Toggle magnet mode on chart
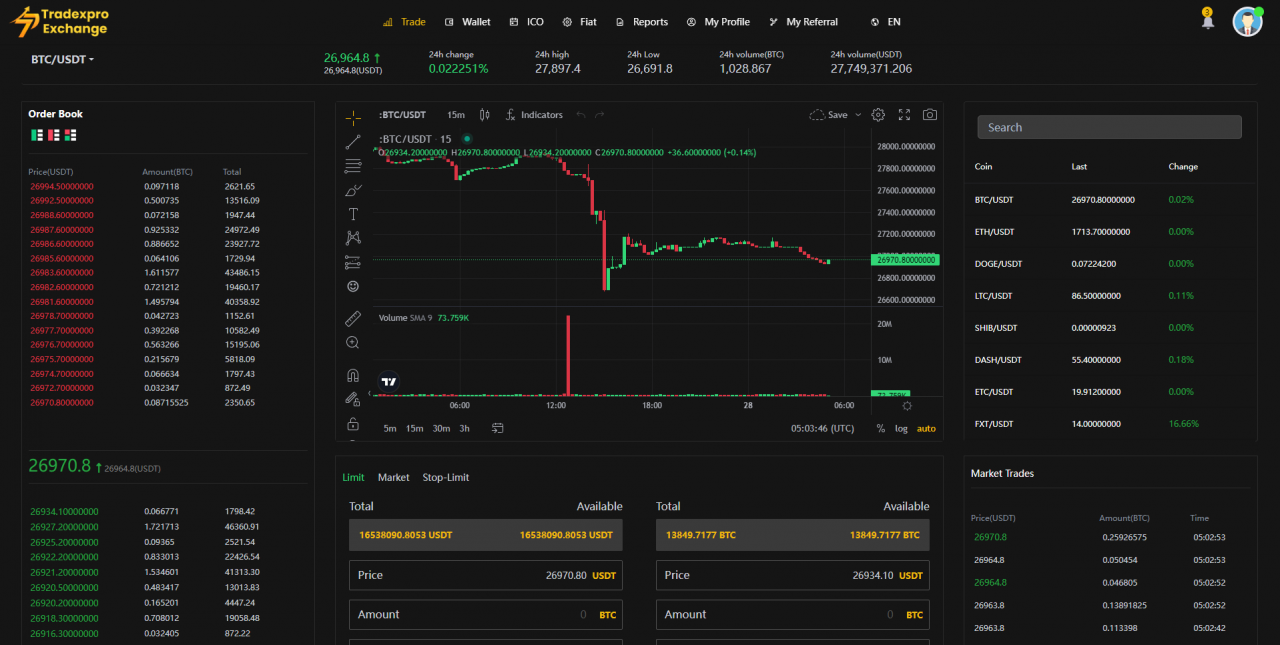 353,376
